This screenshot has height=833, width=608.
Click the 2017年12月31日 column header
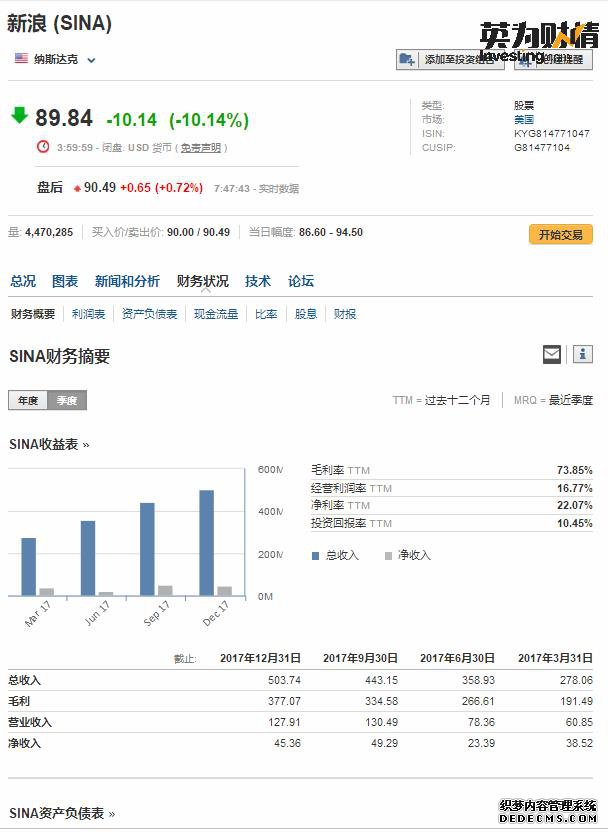pyautogui.click(x=260, y=658)
